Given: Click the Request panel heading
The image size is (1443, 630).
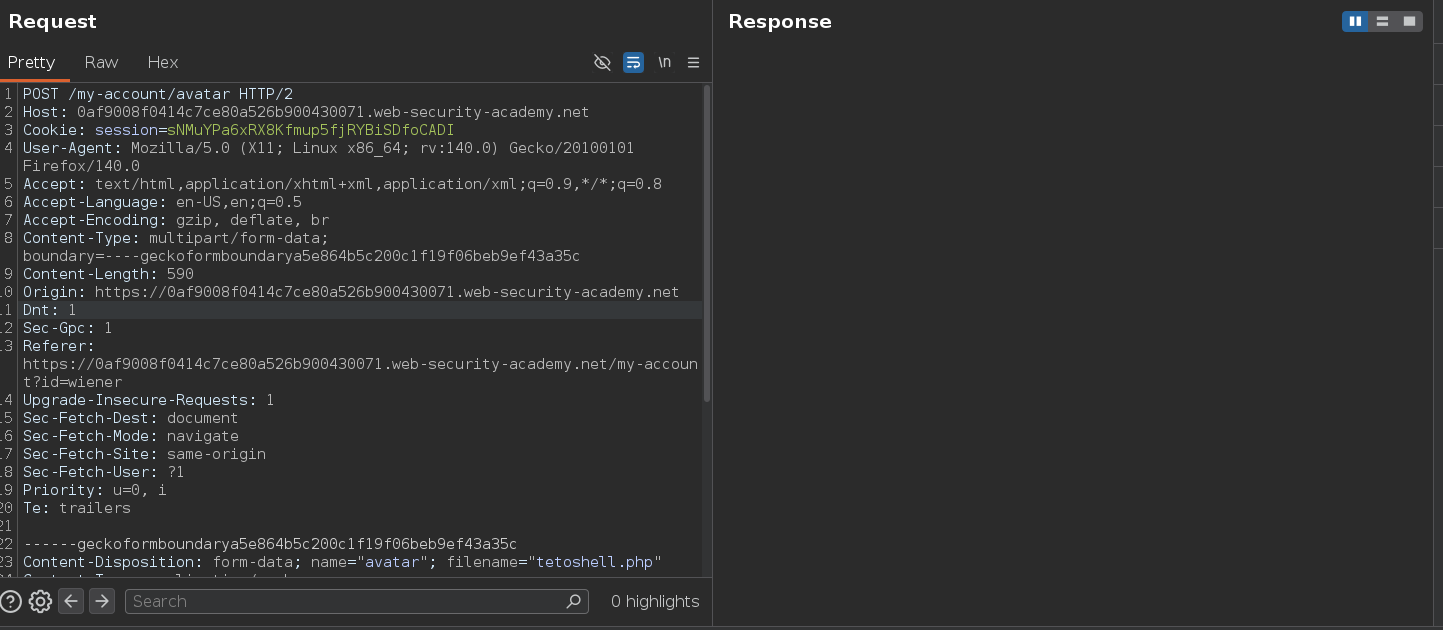Looking at the screenshot, I should [x=53, y=21].
